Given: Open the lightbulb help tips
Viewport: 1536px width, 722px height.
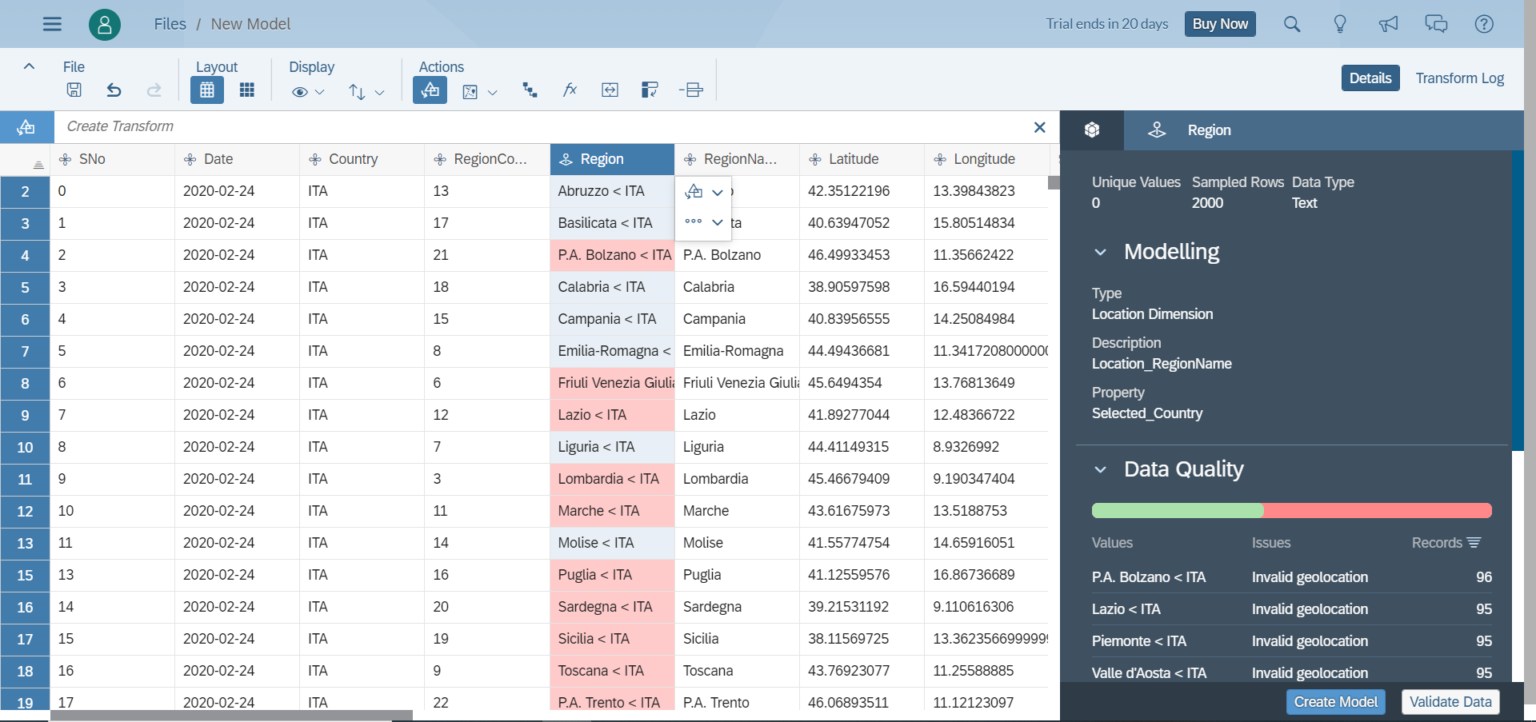Looking at the screenshot, I should pos(1341,24).
